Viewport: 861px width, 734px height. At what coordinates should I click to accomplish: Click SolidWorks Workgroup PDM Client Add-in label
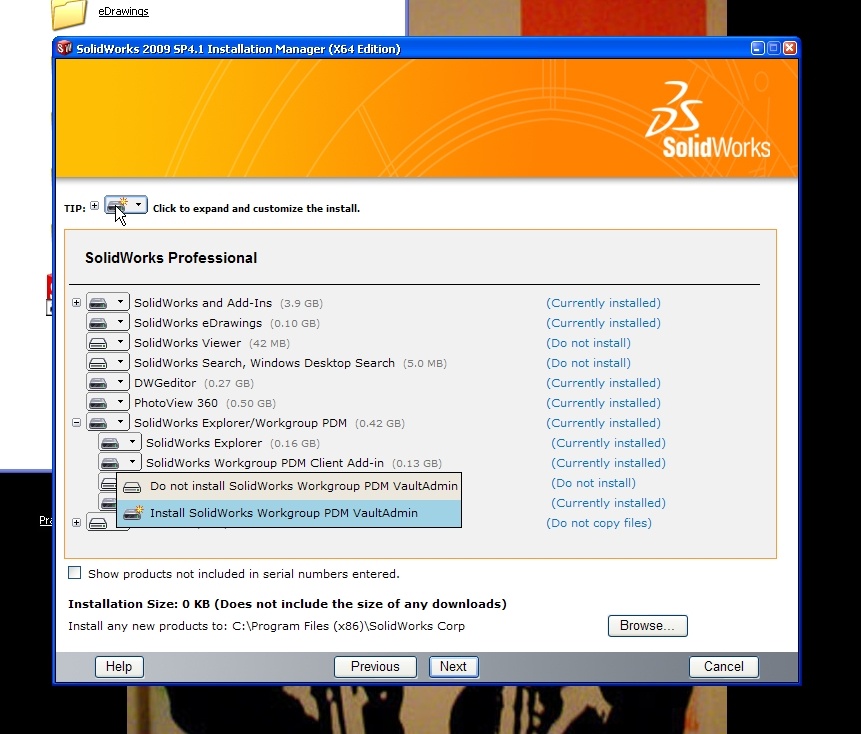click(265, 463)
